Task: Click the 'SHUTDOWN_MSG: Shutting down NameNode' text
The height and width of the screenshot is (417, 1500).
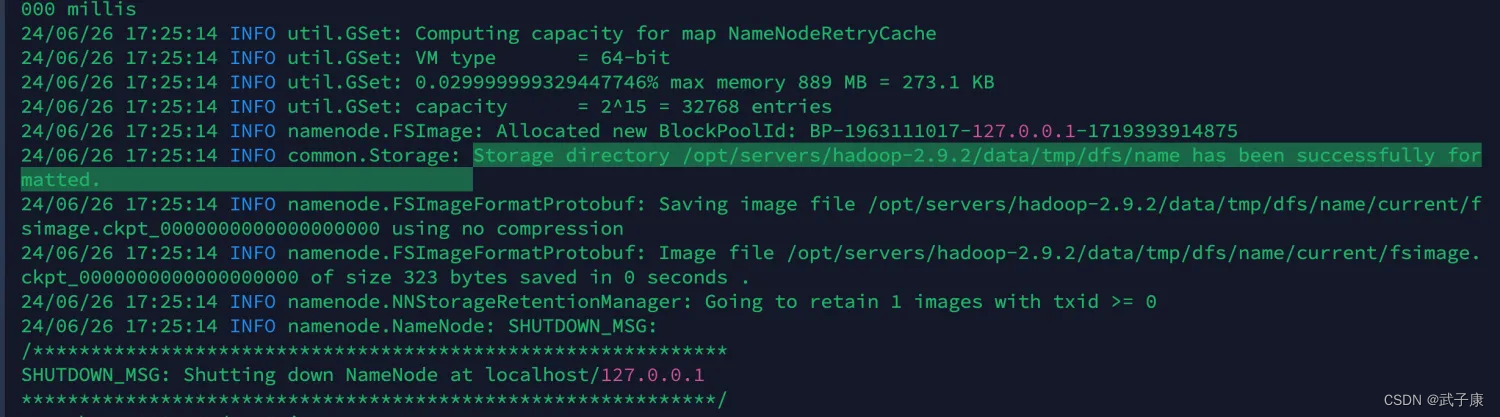Action: click(x=229, y=376)
